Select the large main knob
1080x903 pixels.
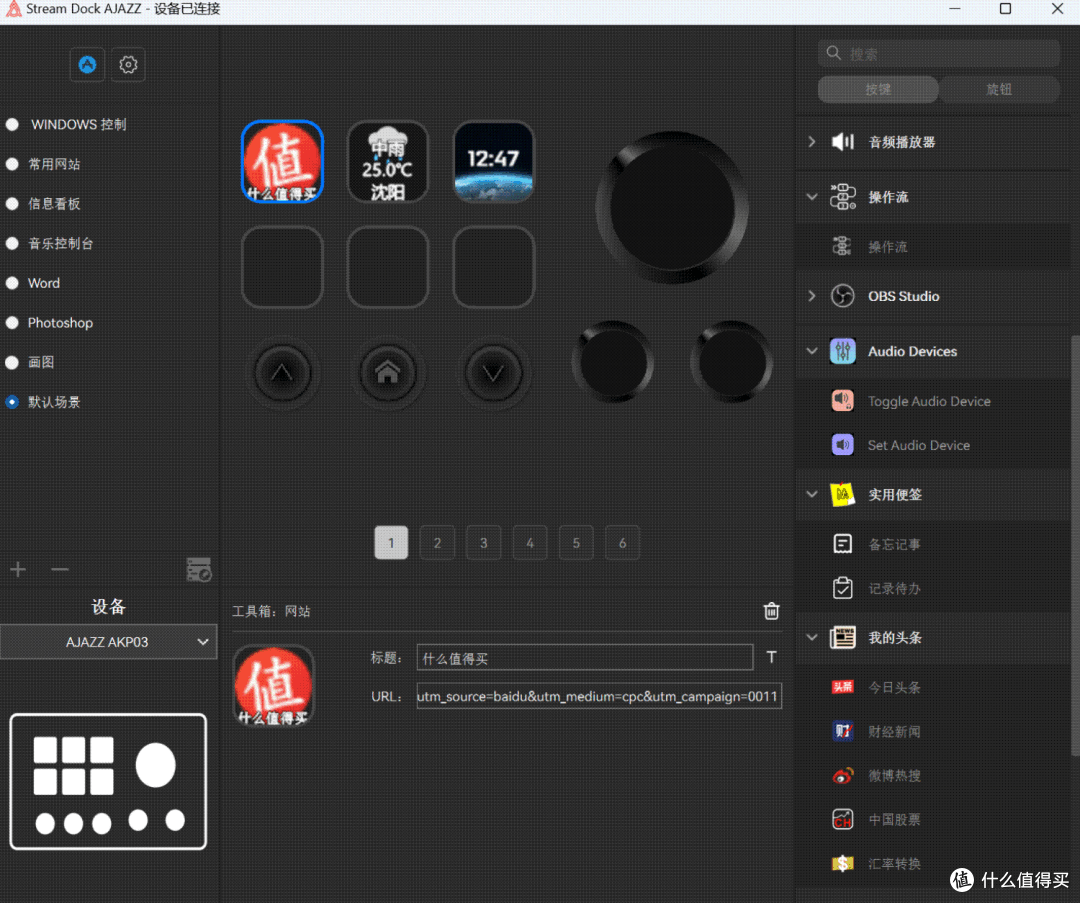click(672, 207)
